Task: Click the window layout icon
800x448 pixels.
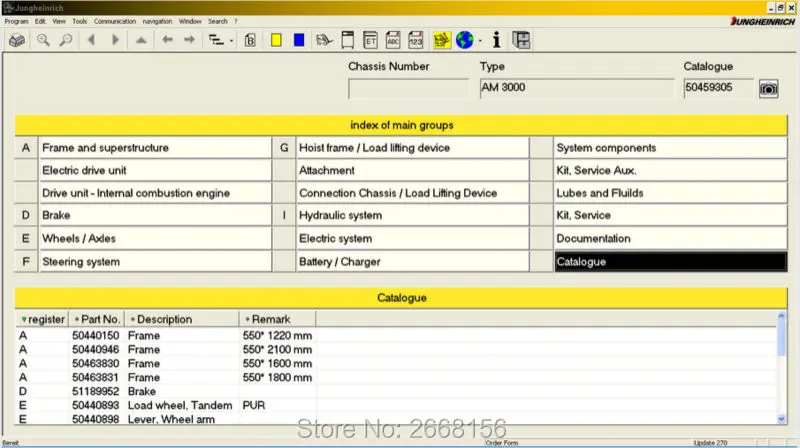Action: click(x=521, y=40)
